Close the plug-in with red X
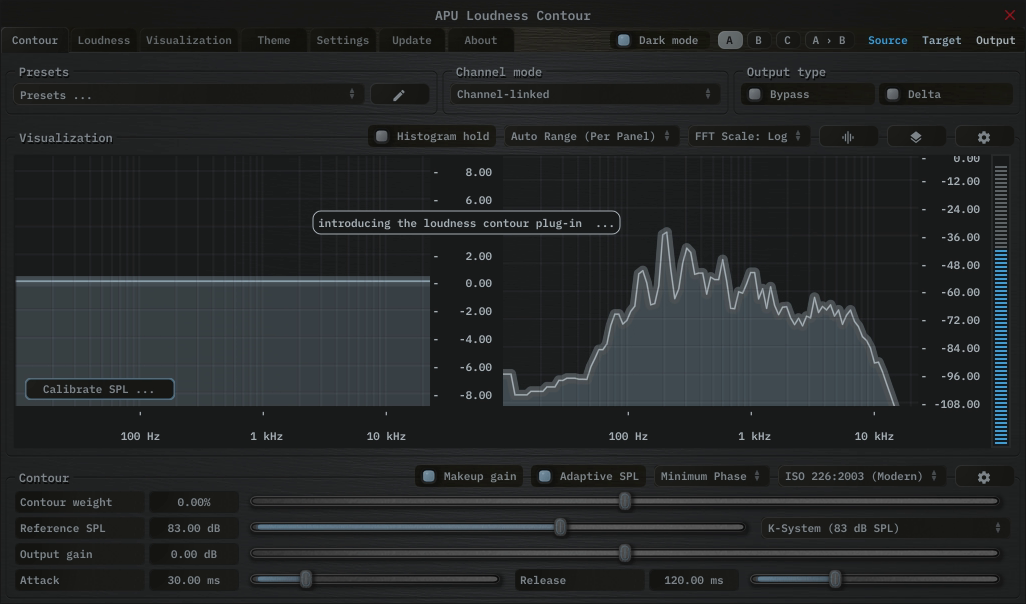This screenshot has width=1026, height=604. [x=1009, y=15]
